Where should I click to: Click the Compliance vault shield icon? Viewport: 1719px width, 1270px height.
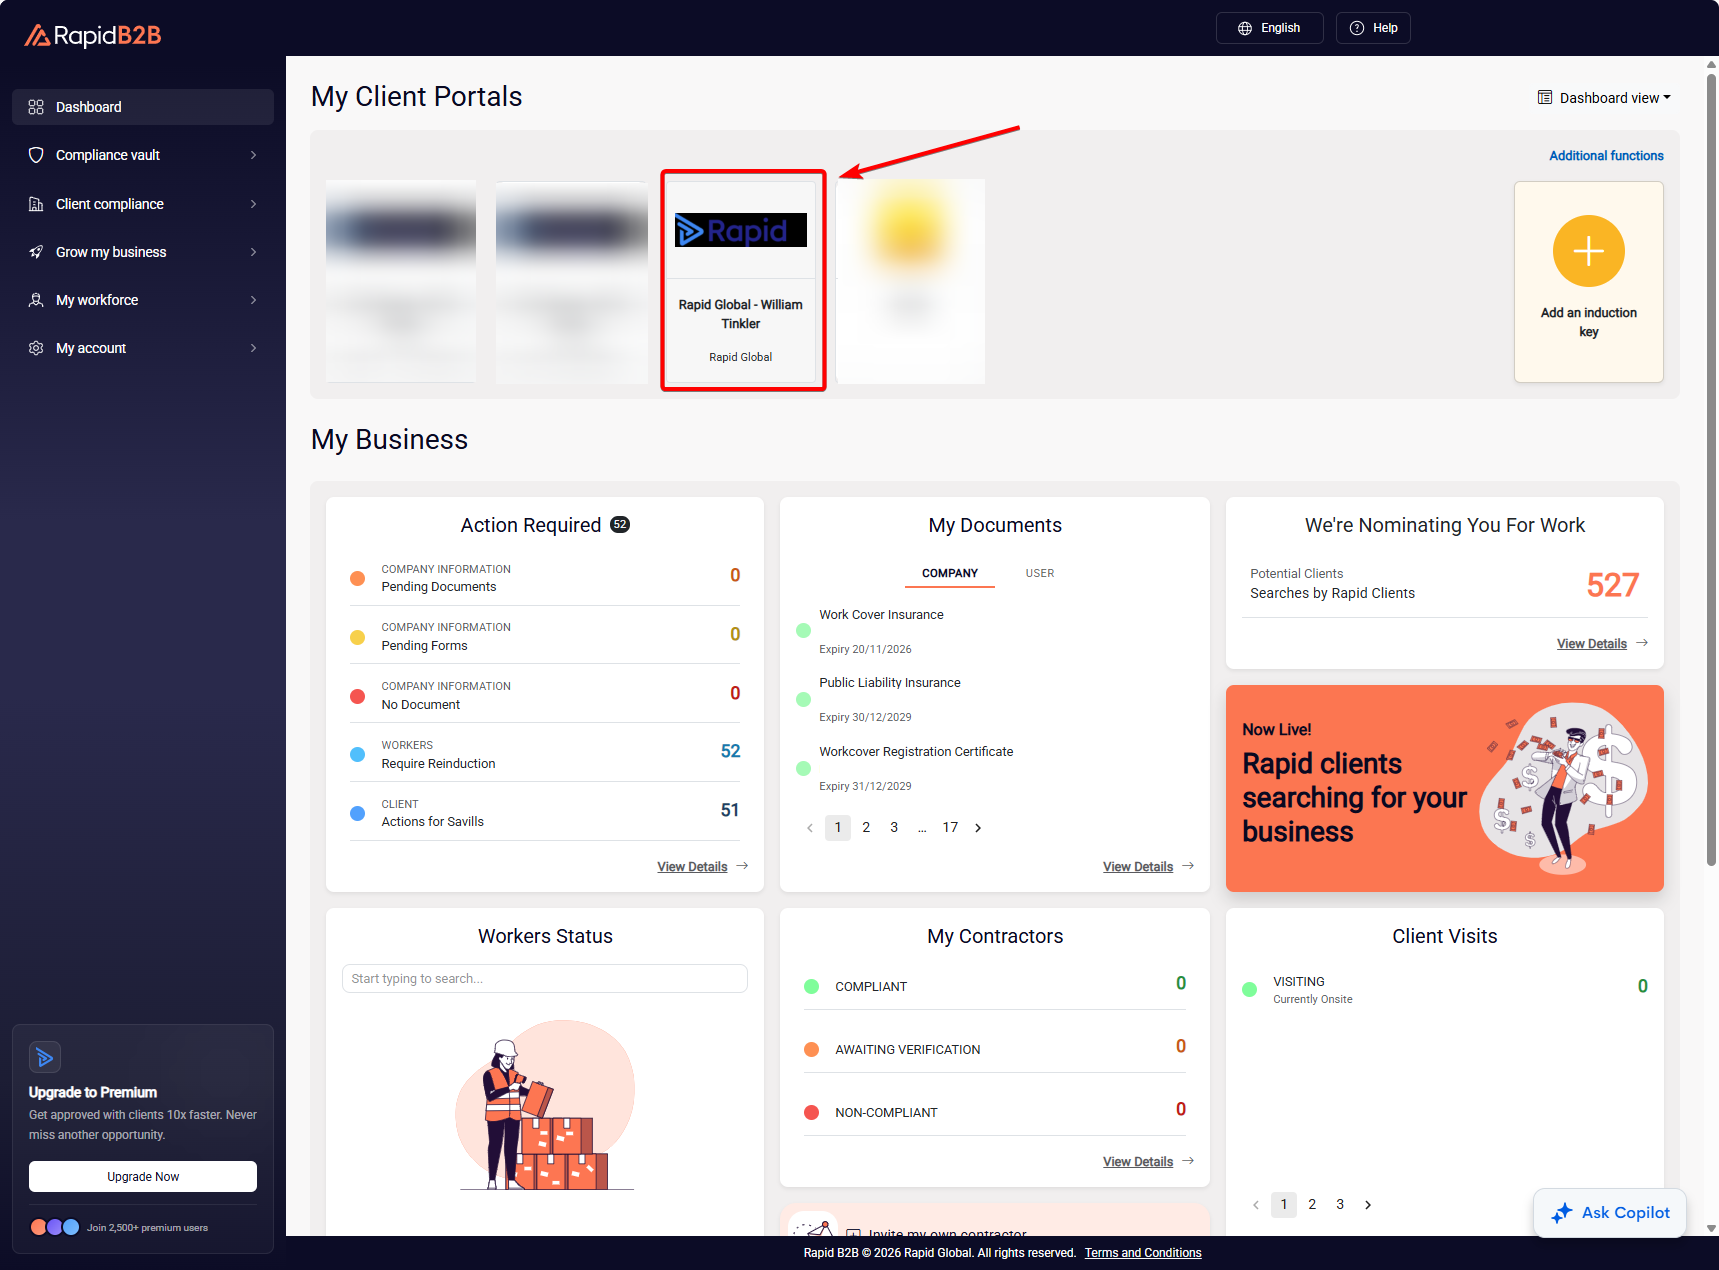(x=36, y=155)
